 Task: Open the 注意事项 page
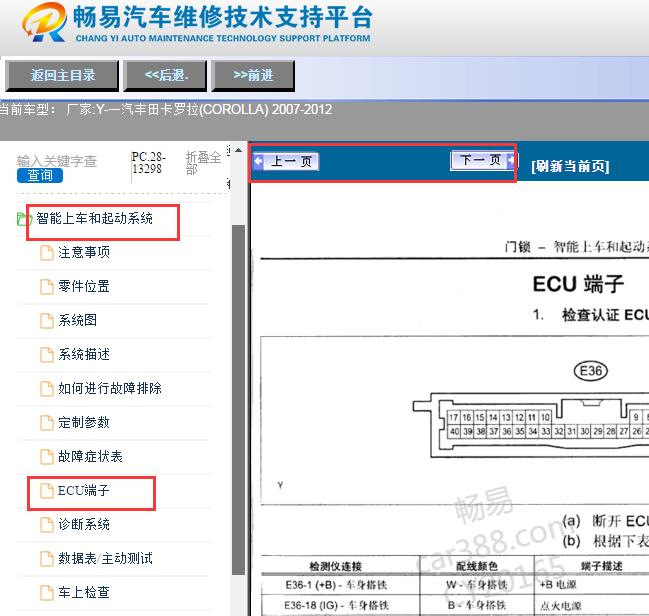(84, 252)
